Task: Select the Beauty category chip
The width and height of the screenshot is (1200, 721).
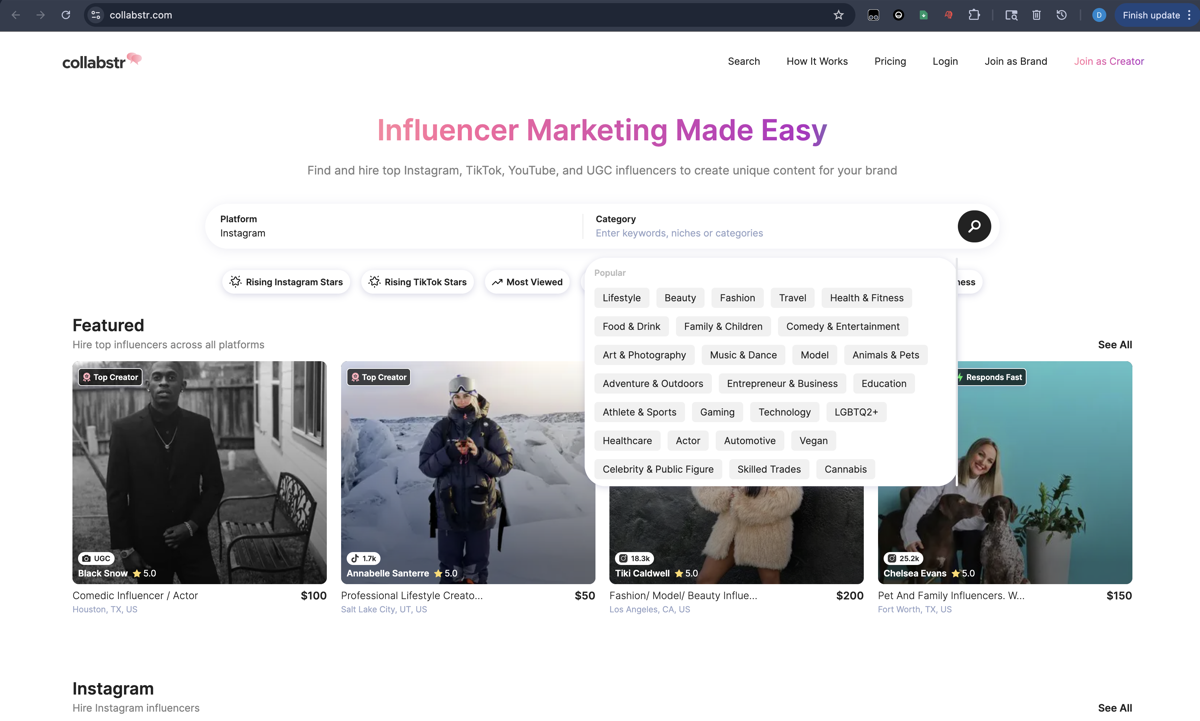Action: coord(680,297)
